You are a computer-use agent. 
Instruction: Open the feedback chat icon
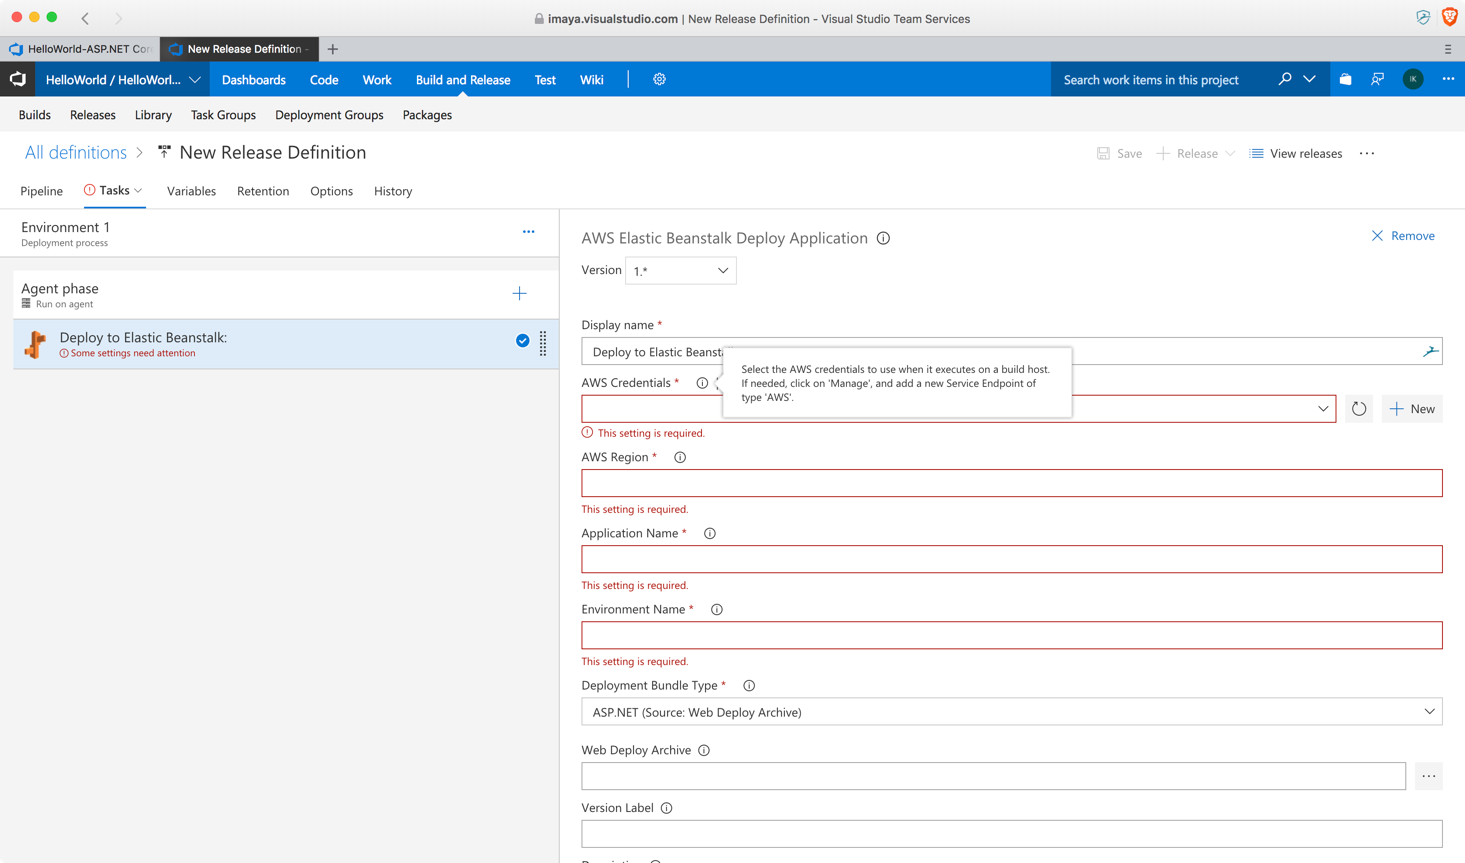click(1378, 79)
